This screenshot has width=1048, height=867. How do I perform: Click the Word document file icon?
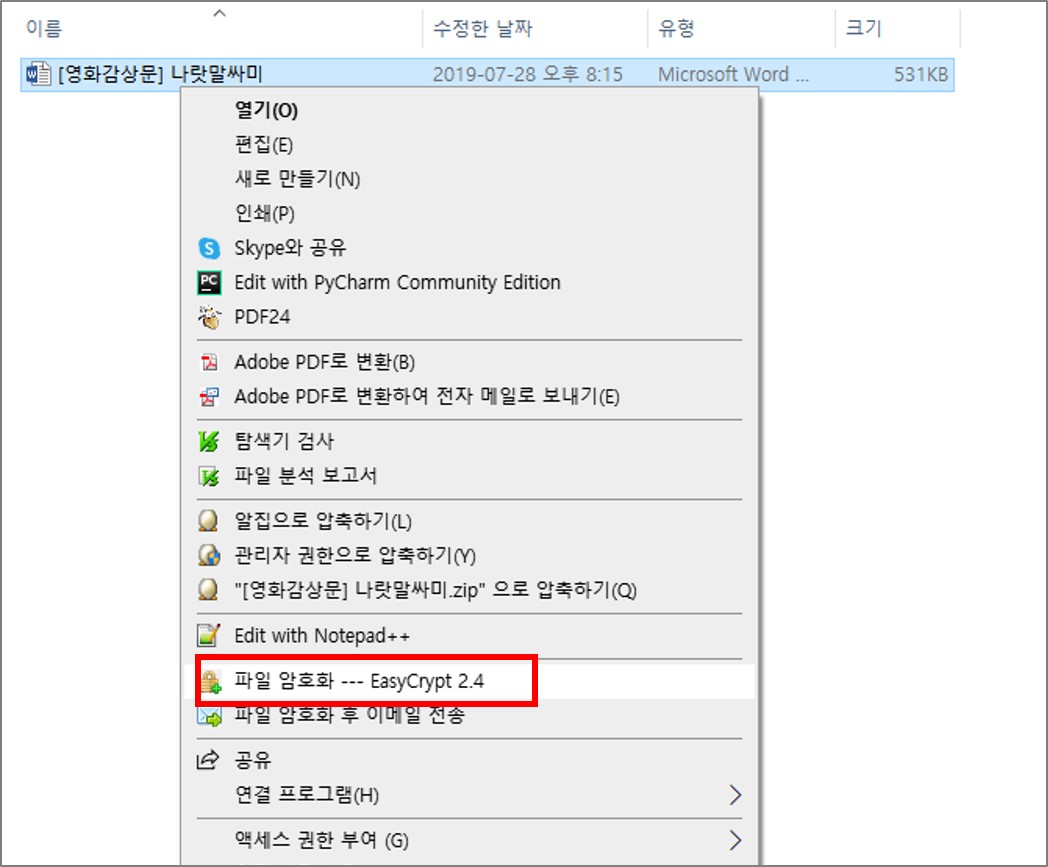click(38, 74)
